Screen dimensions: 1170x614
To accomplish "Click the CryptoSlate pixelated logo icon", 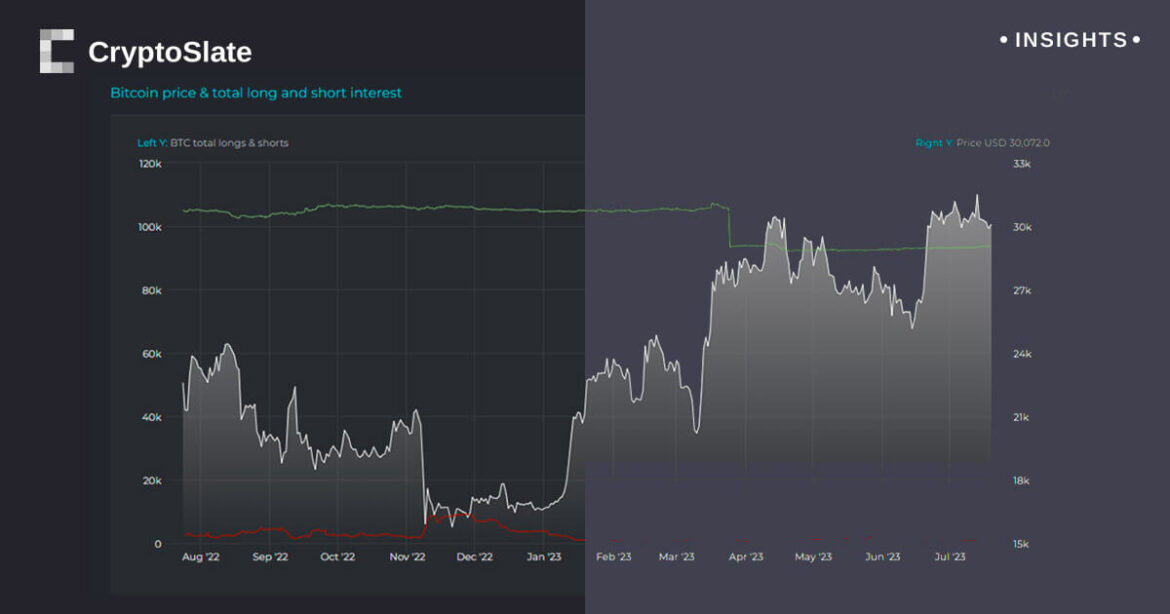I will click(x=57, y=51).
